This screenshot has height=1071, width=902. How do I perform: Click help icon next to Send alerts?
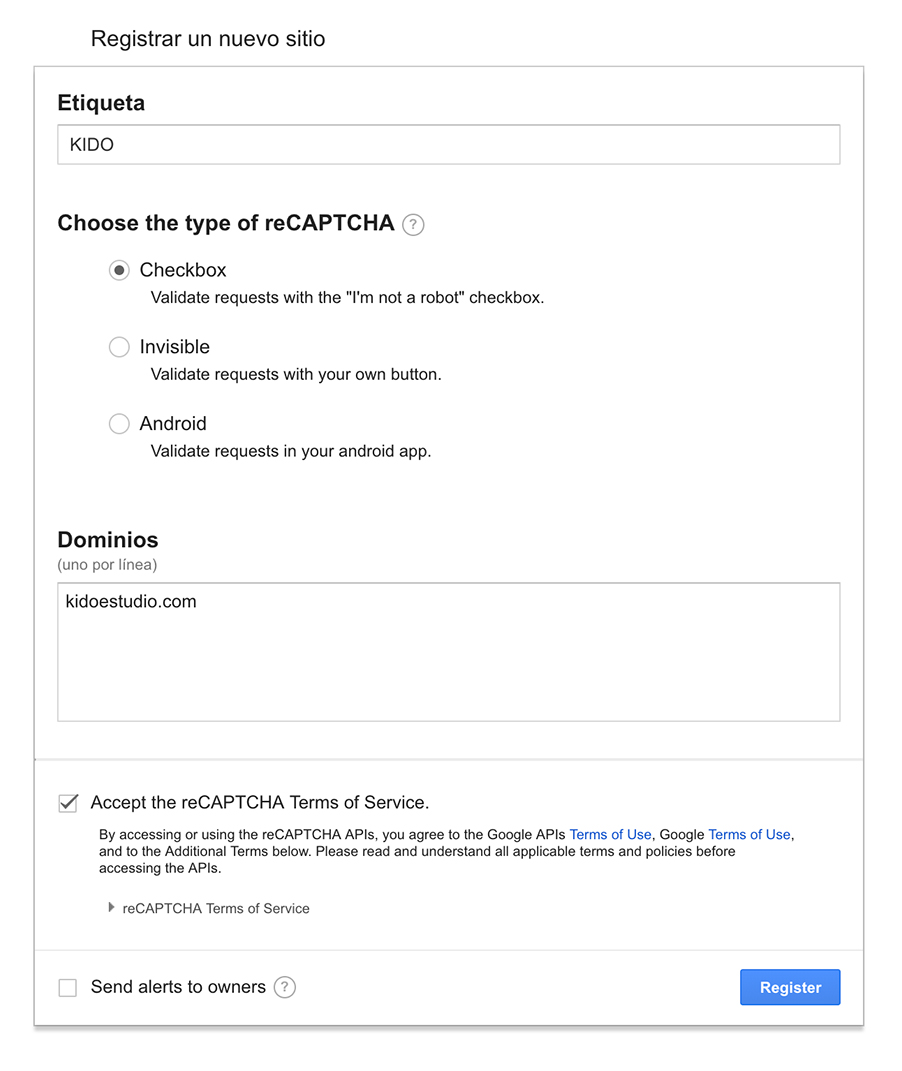pos(285,987)
